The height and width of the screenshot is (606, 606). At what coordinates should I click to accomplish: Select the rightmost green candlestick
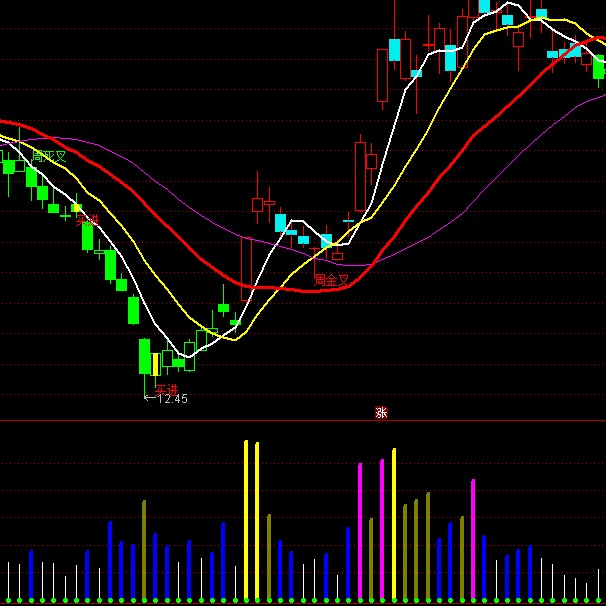[x=599, y=67]
